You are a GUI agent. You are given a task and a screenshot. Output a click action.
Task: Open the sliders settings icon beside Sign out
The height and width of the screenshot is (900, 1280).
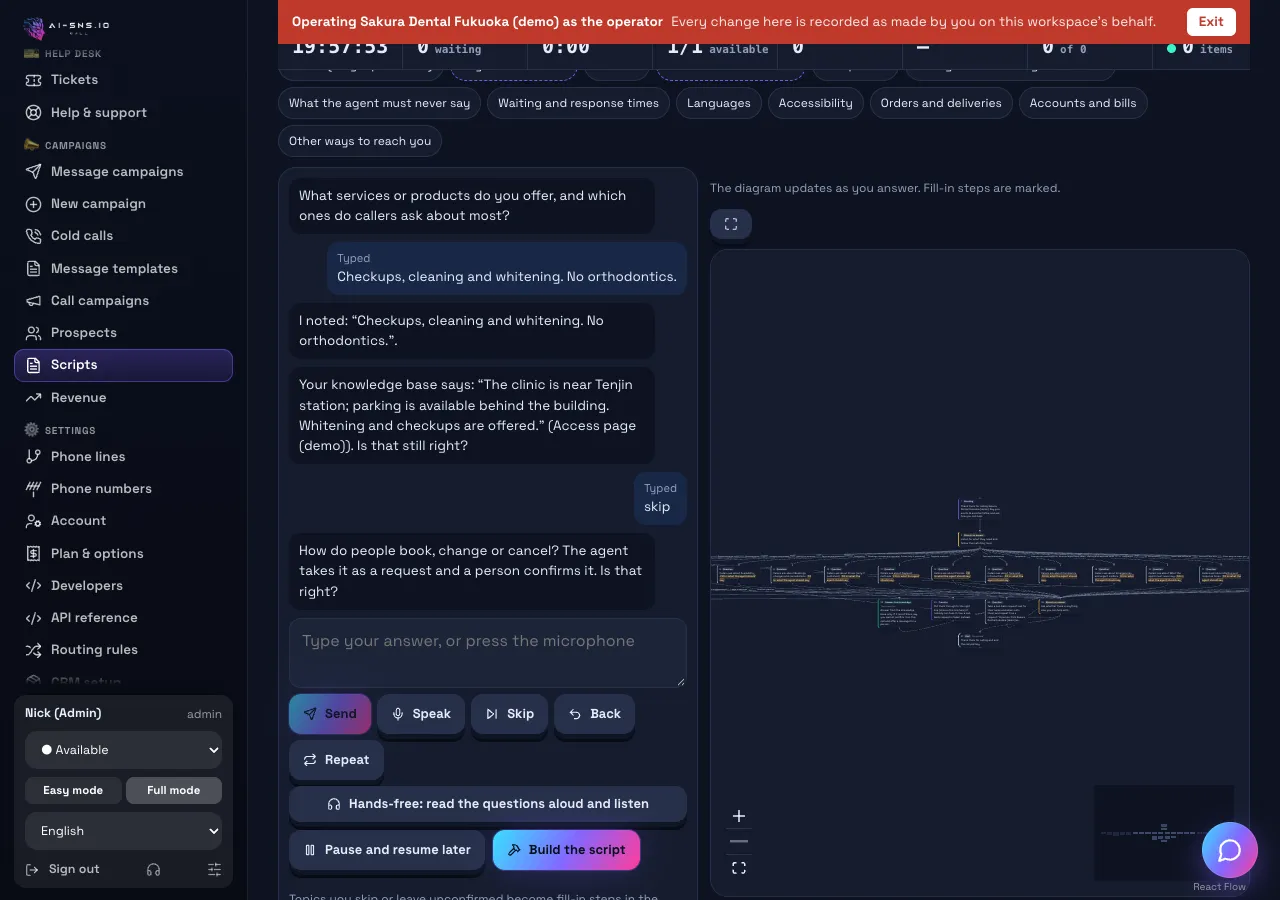tap(214, 870)
